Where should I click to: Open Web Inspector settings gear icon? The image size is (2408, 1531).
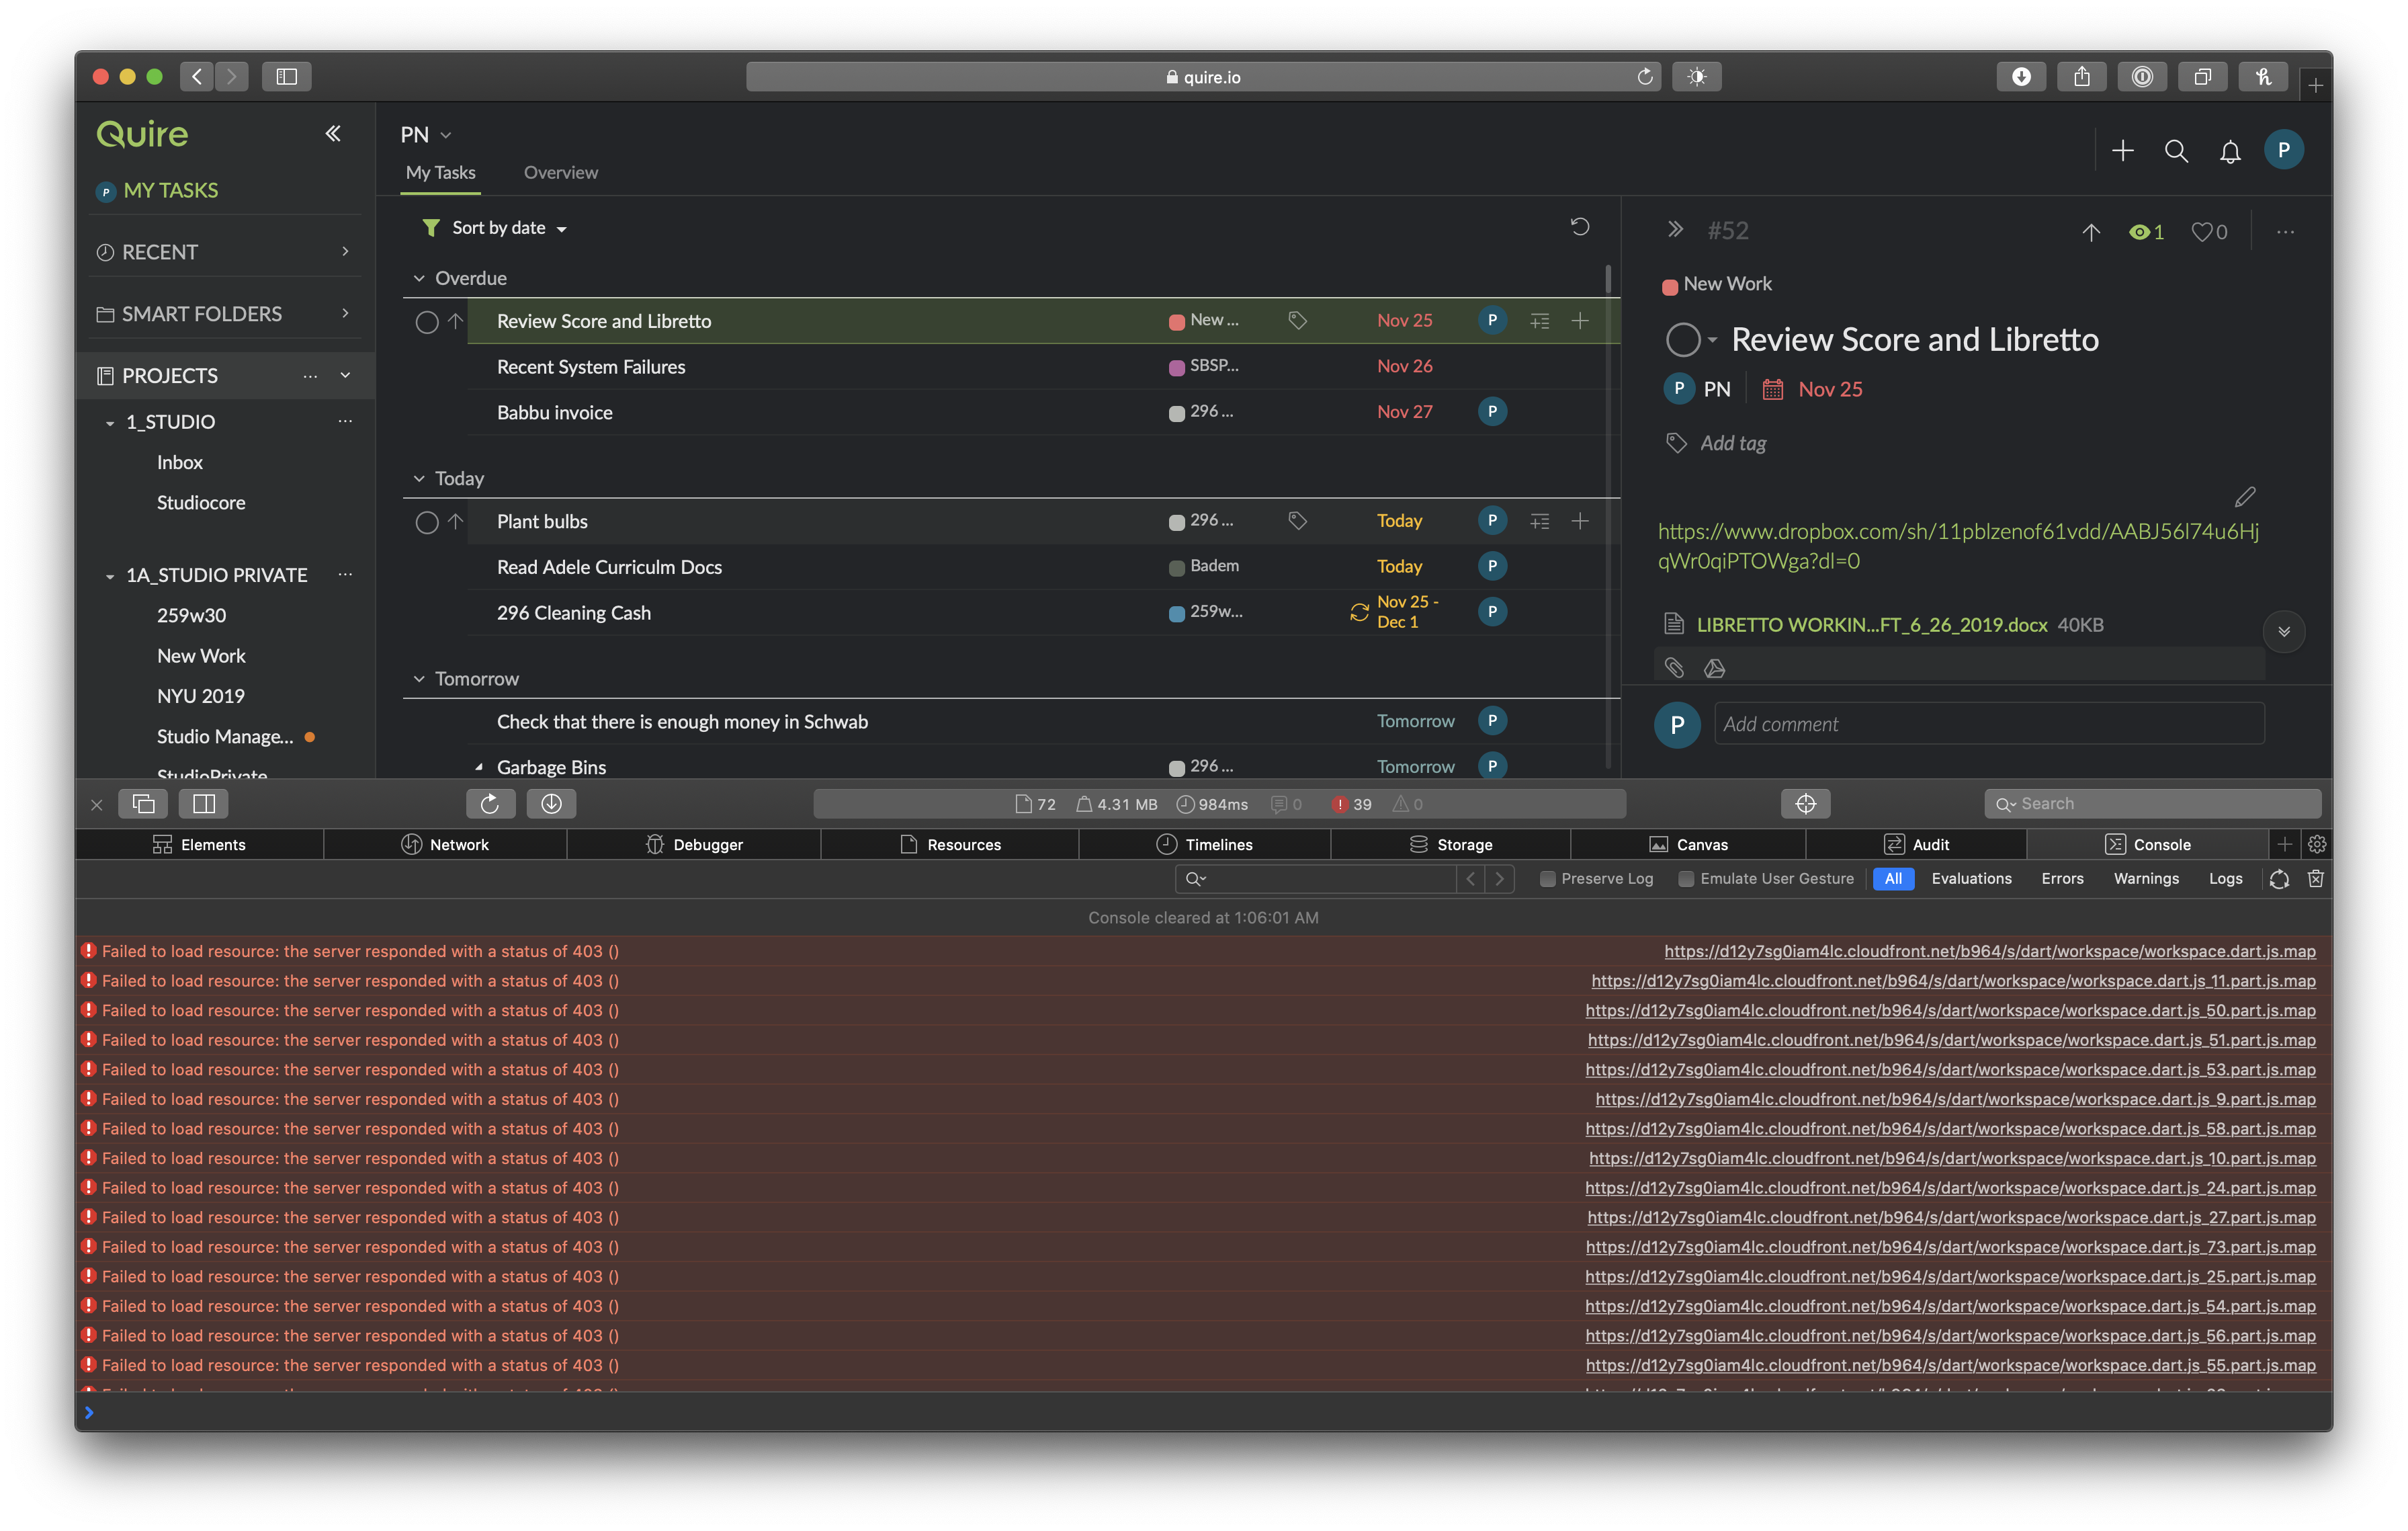click(x=2317, y=845)
